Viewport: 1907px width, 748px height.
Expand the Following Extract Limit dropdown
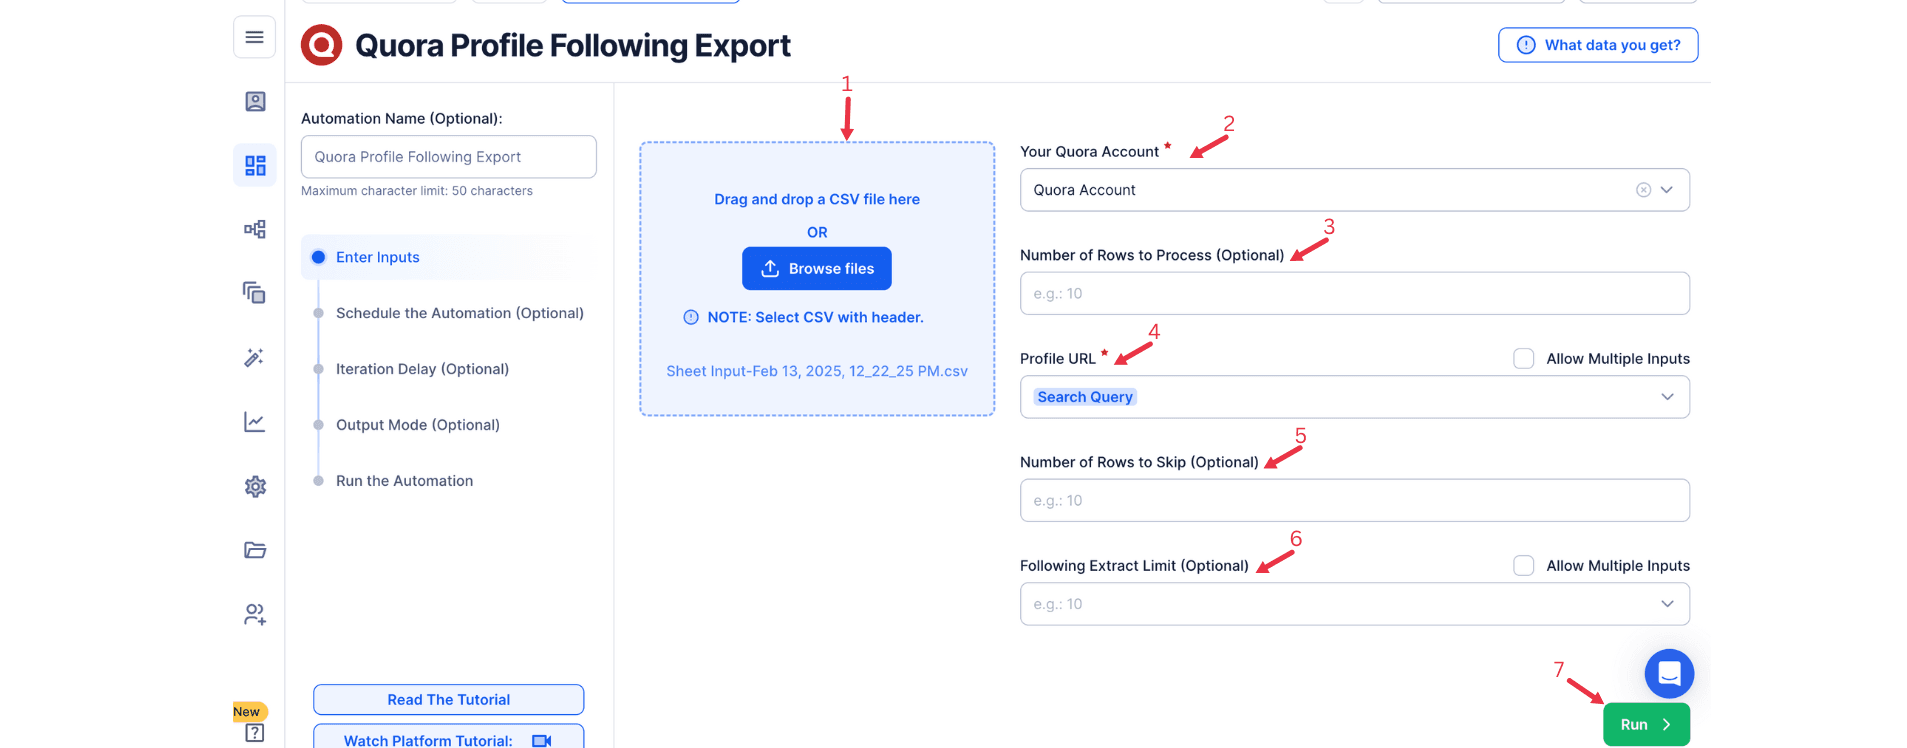(1667, 604)
